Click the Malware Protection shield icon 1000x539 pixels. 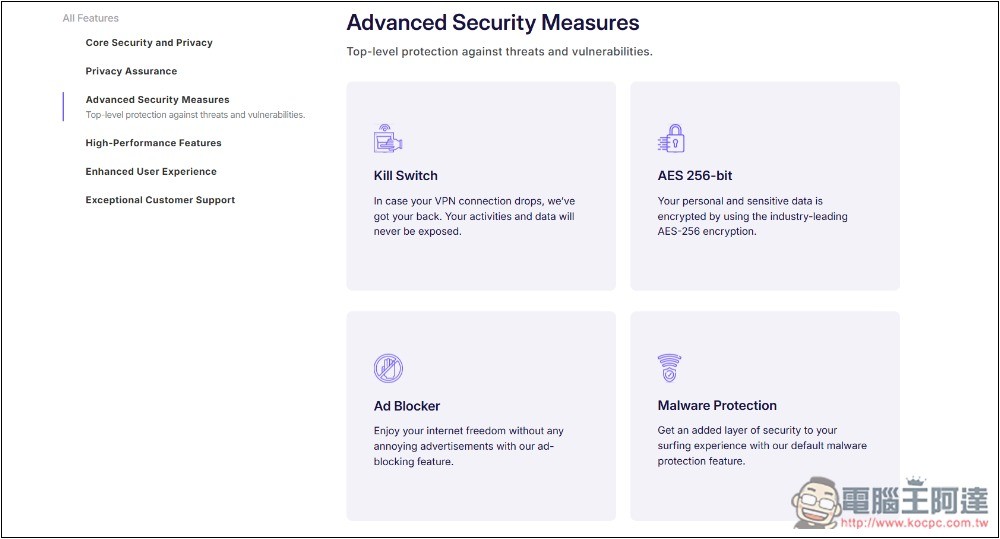point(669,368)
